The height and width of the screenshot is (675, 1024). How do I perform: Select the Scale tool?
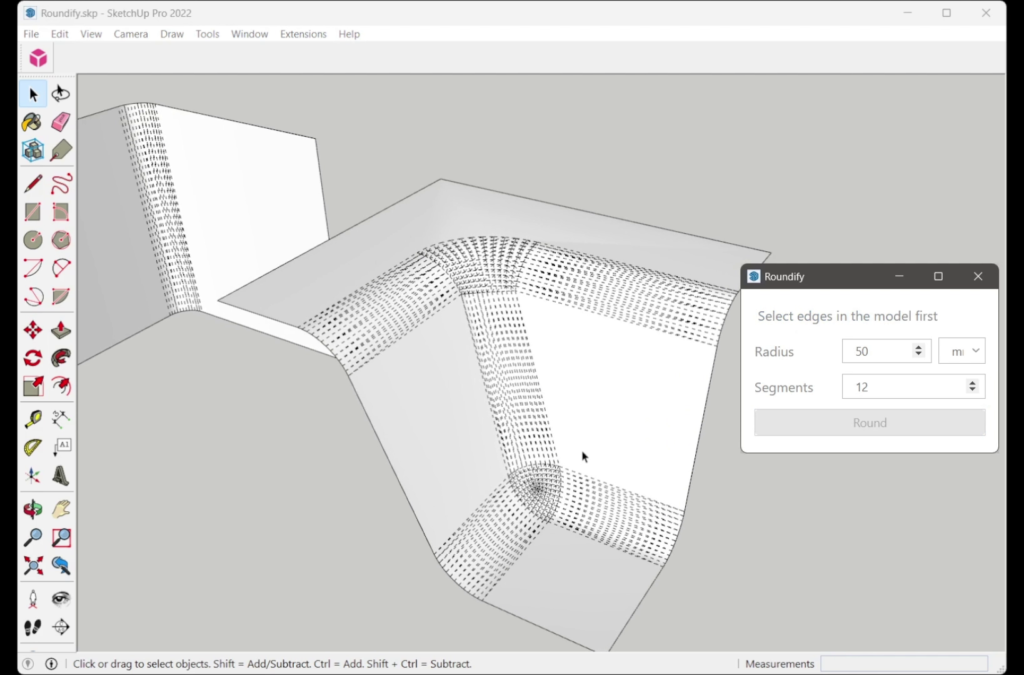click(x=33, y=386)
